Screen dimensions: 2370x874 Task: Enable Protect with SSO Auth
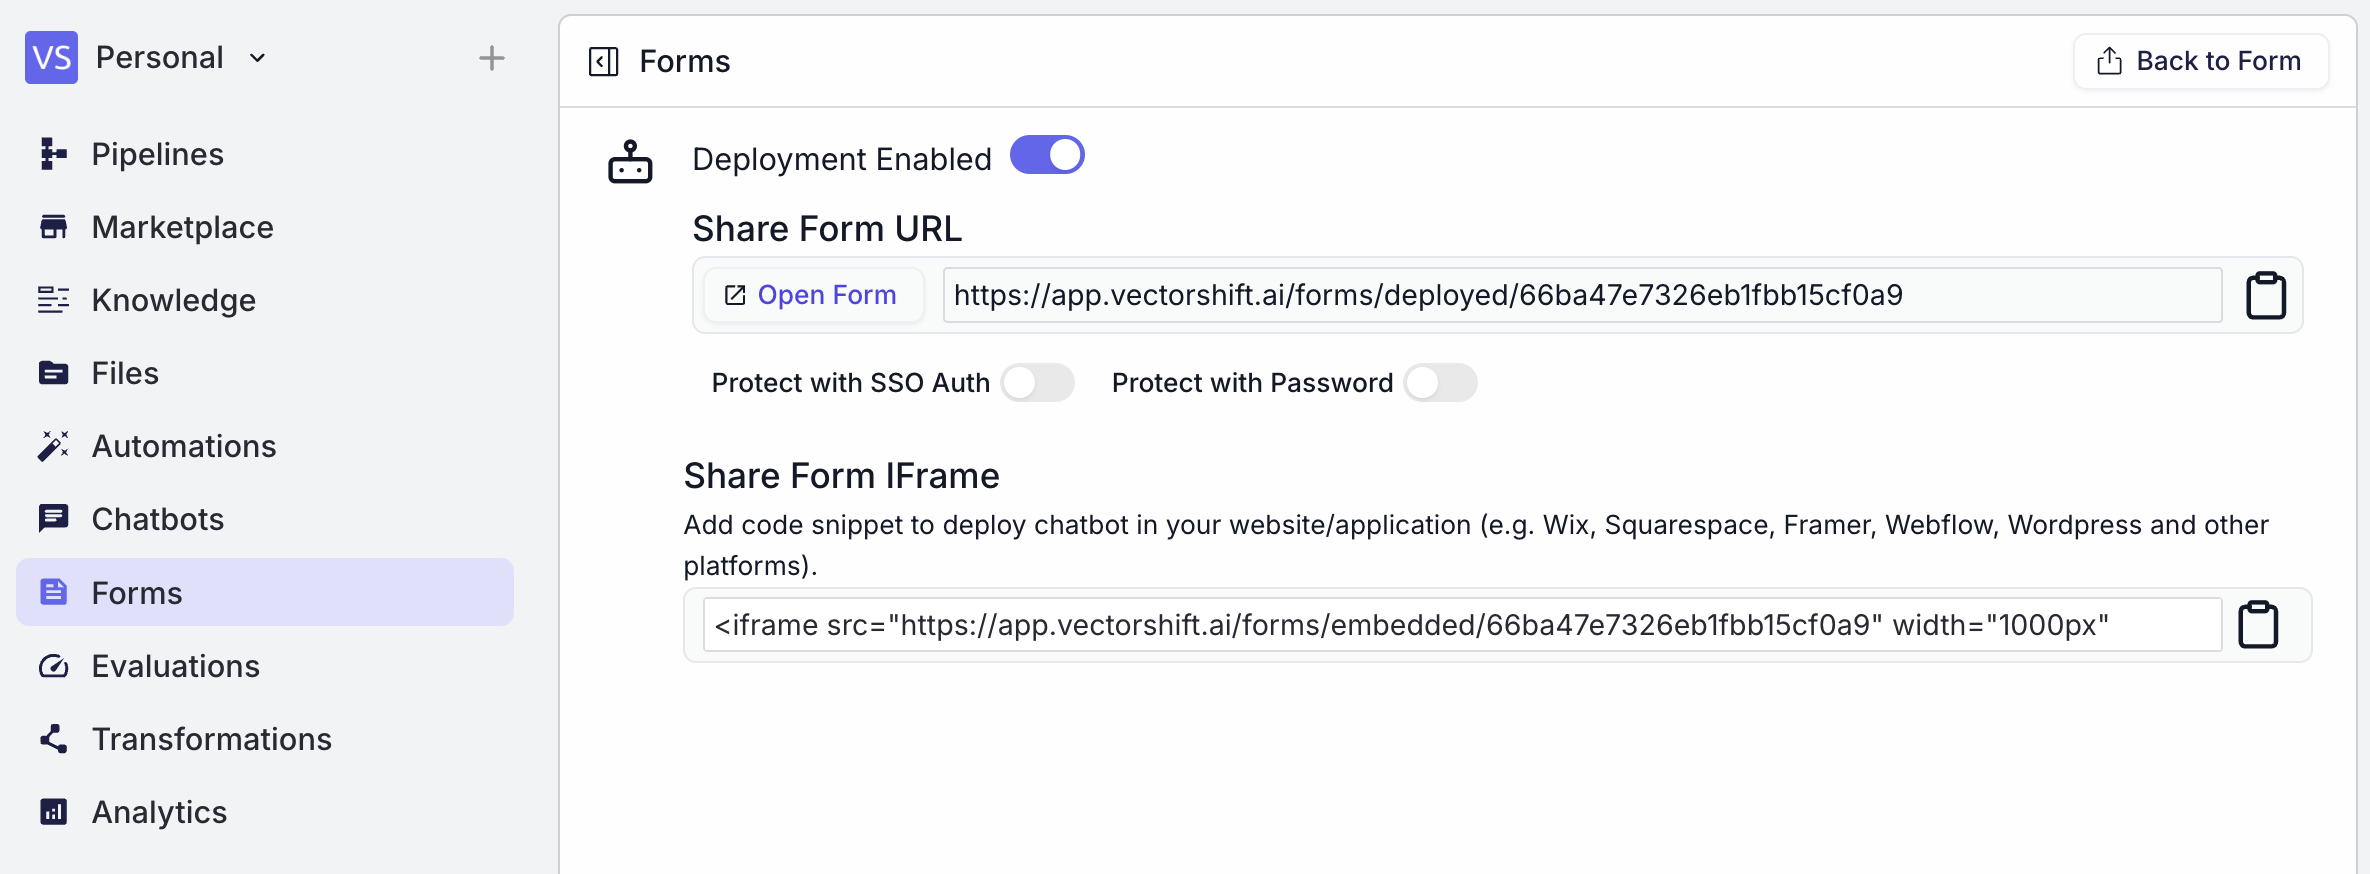coord(1038,382)
